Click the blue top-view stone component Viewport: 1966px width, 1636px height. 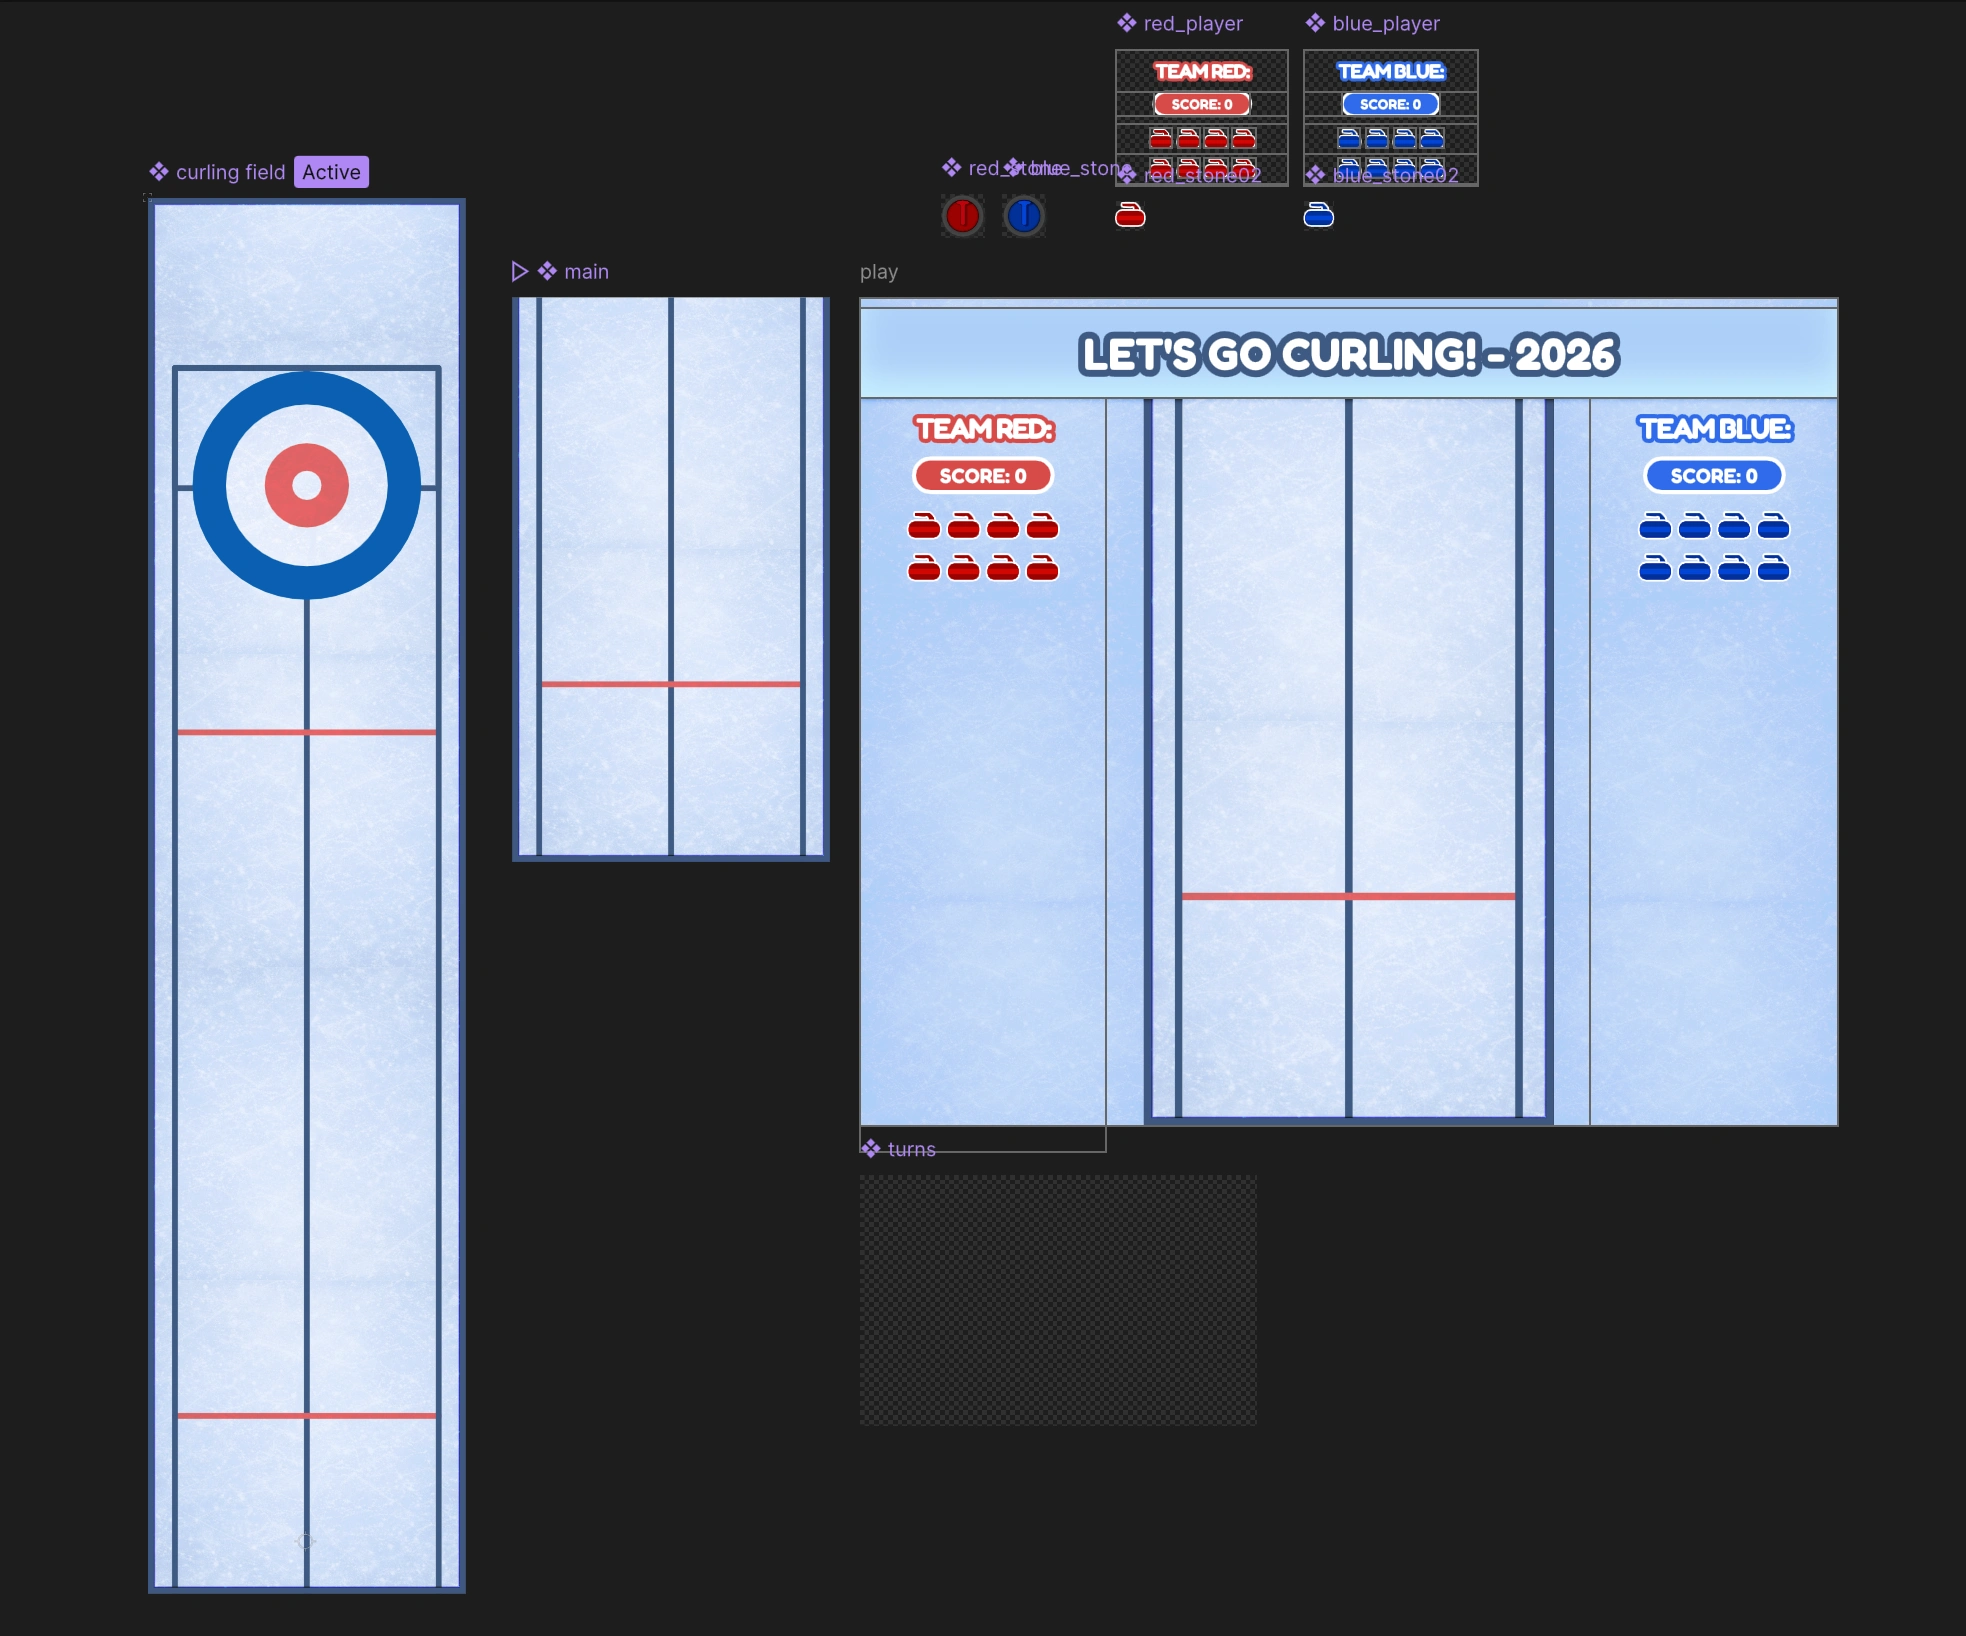coord(1024,216)
